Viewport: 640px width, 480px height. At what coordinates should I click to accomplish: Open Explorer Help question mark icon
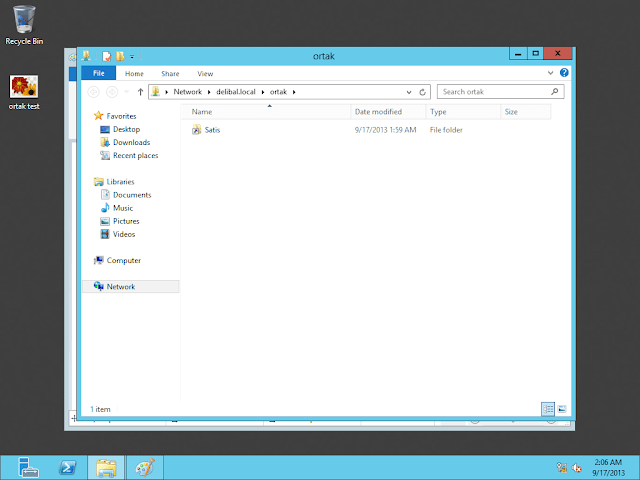[564, 73]
